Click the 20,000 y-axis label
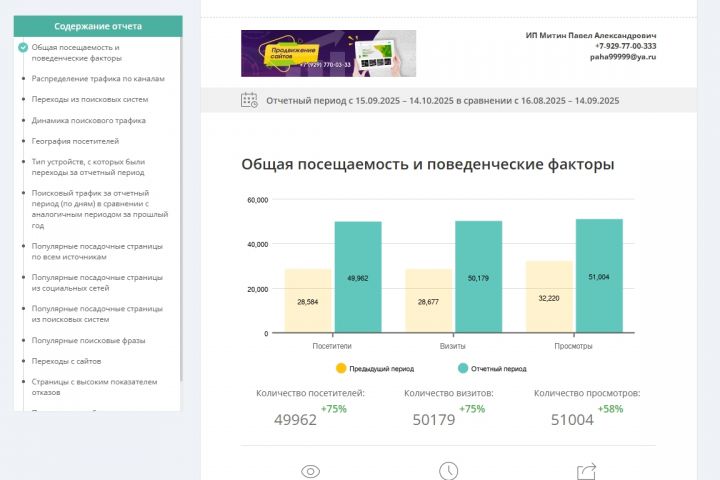 pyautogui.click(x=258, y=289)
